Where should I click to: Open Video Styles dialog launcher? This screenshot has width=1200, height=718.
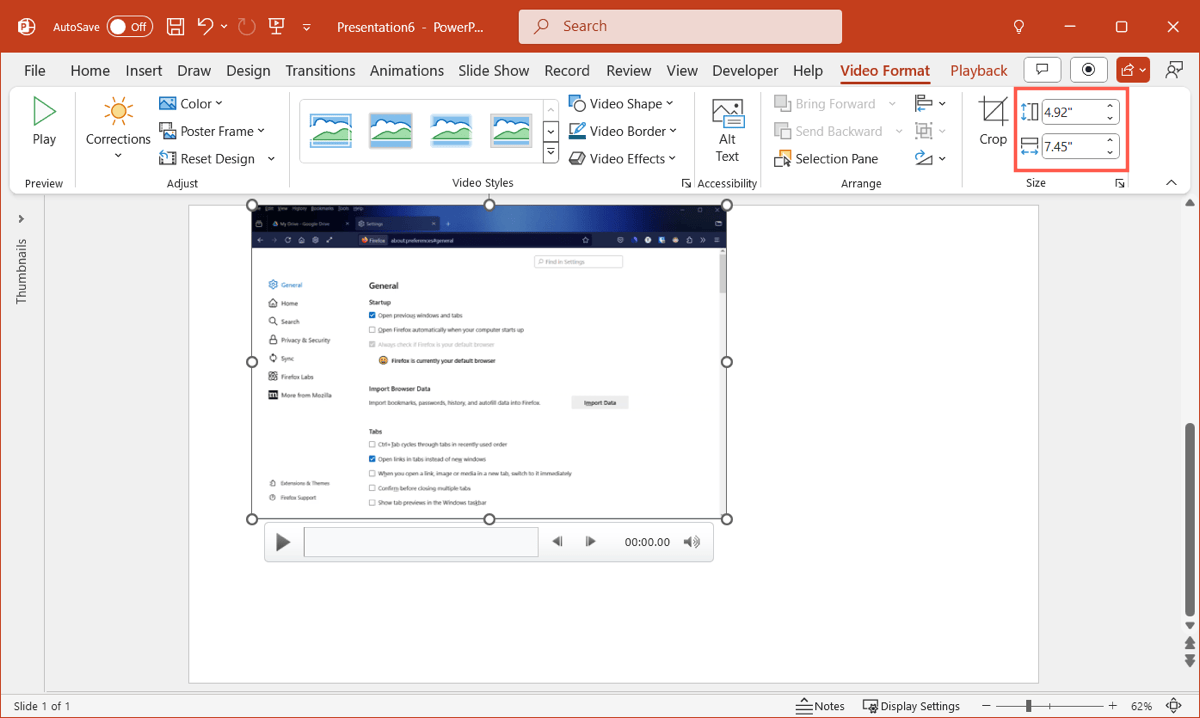(x=686, y=184)
